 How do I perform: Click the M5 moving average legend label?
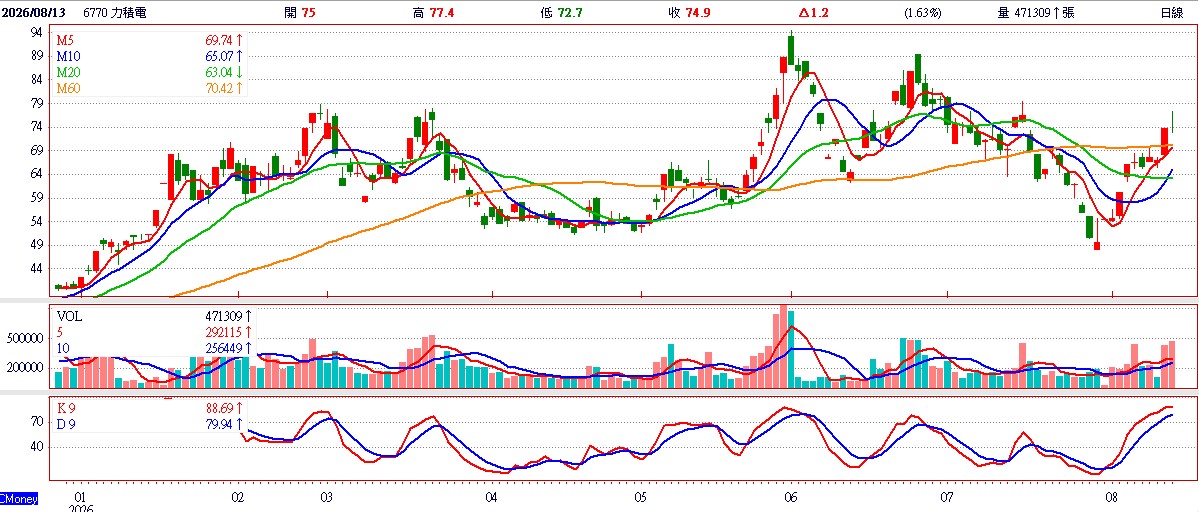(66, 41)
